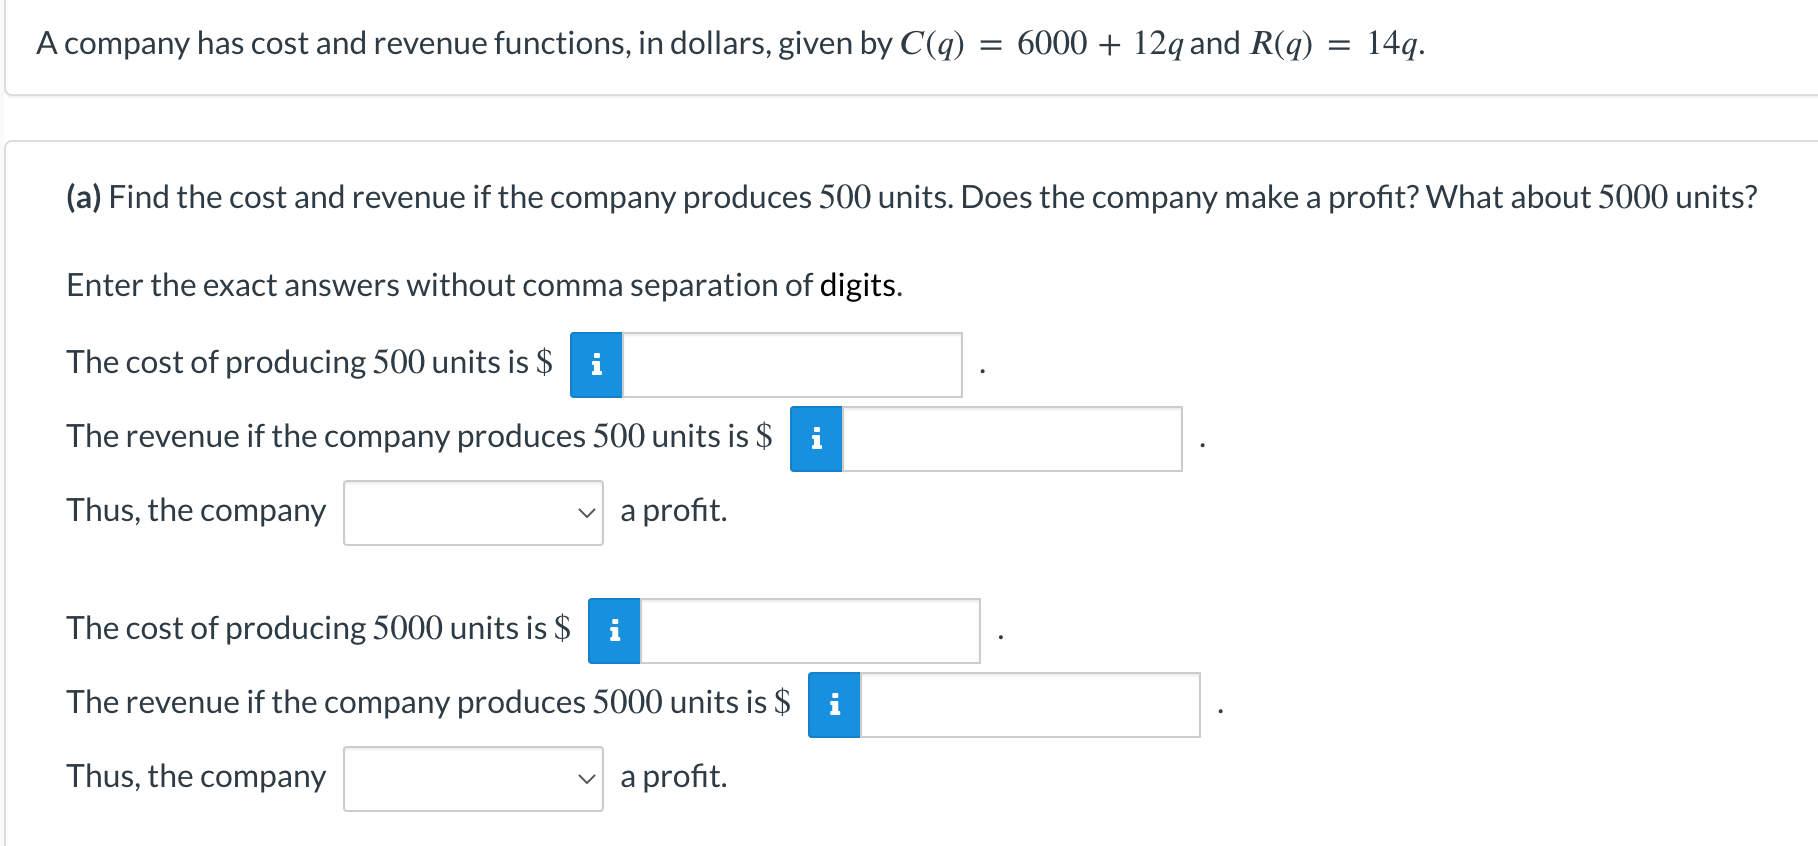Click the chevron in the second company dropdown
Image resolution: width=1818 pixels, height=846 pixels.
point(587,779)
